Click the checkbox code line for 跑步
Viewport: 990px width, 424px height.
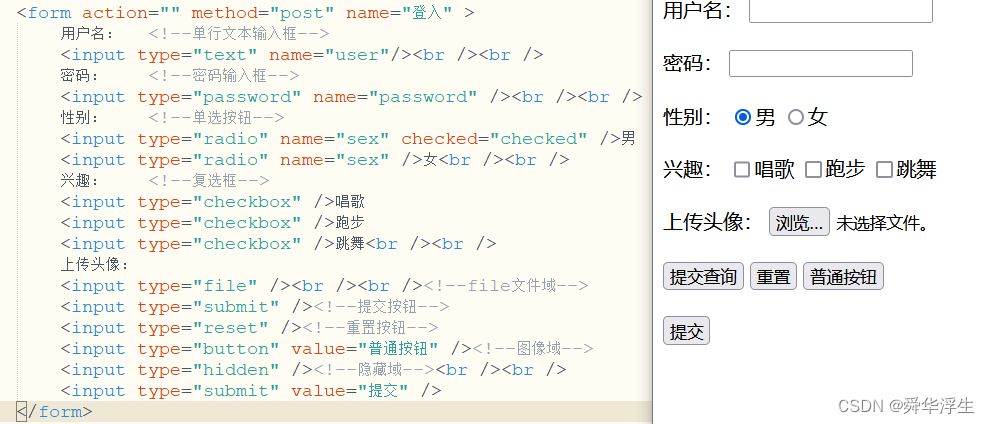click(x=213, y=223)
